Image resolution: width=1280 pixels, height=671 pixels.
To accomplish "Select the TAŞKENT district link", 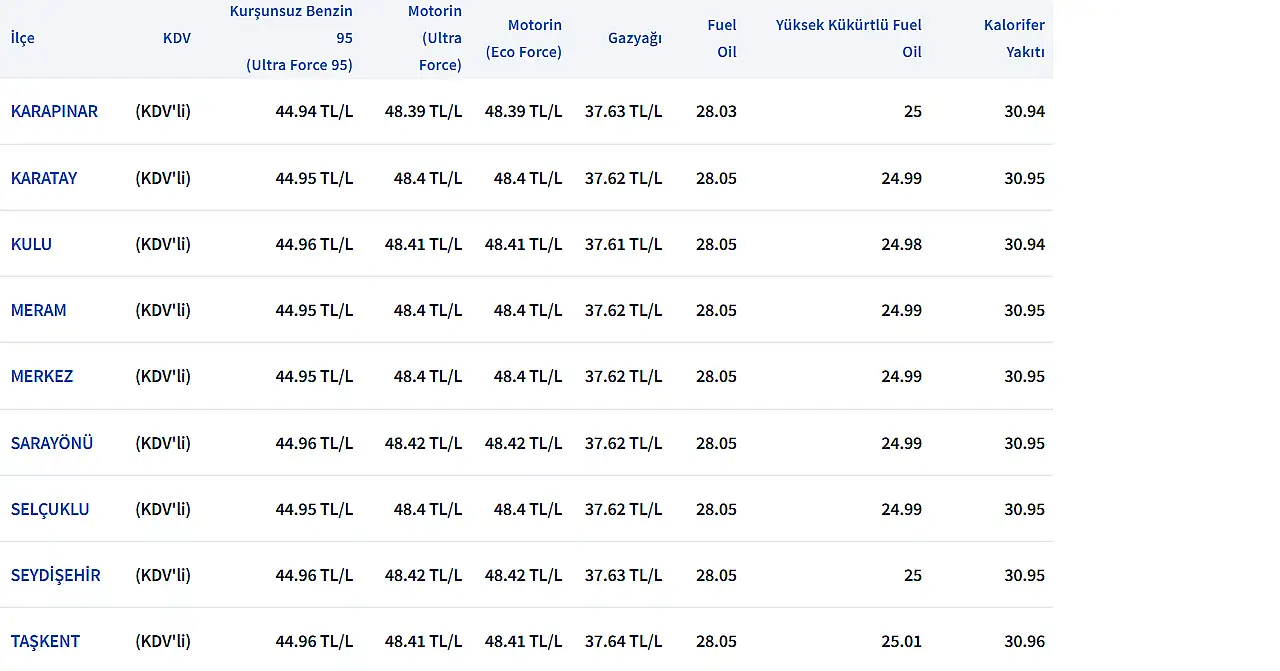I will tap(45, 641).
